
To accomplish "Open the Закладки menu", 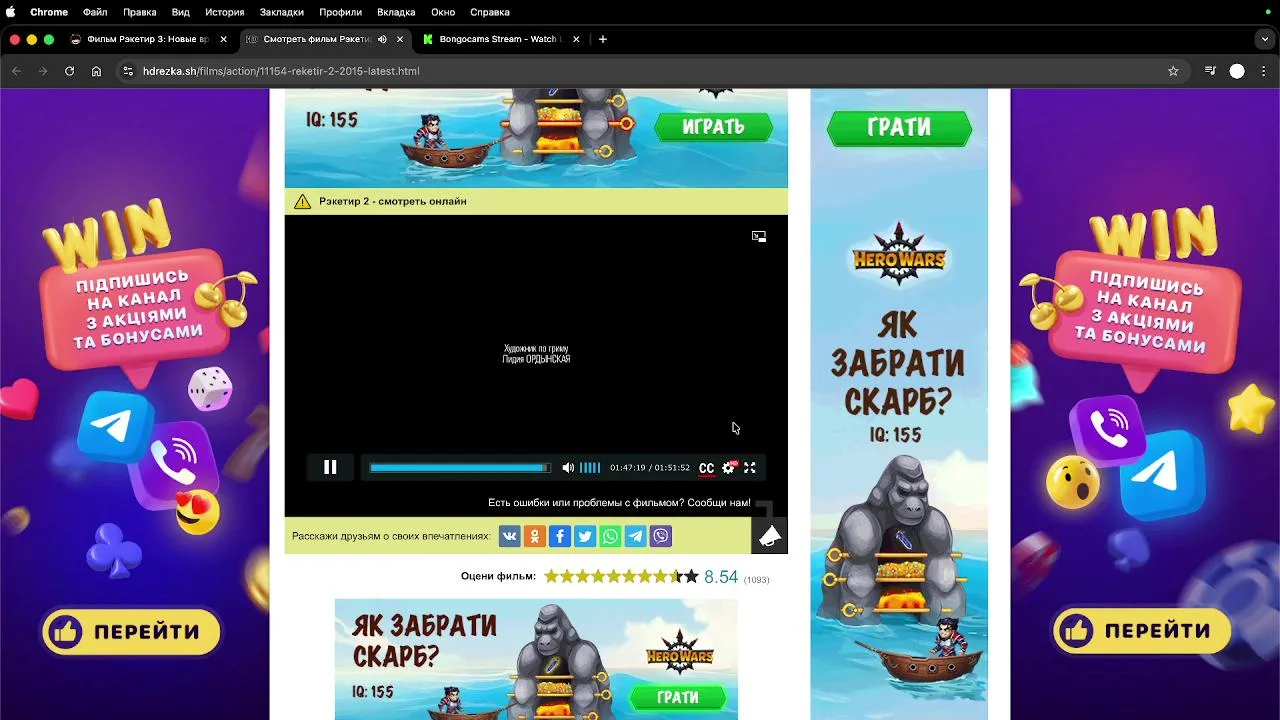I will pos(282,12).
